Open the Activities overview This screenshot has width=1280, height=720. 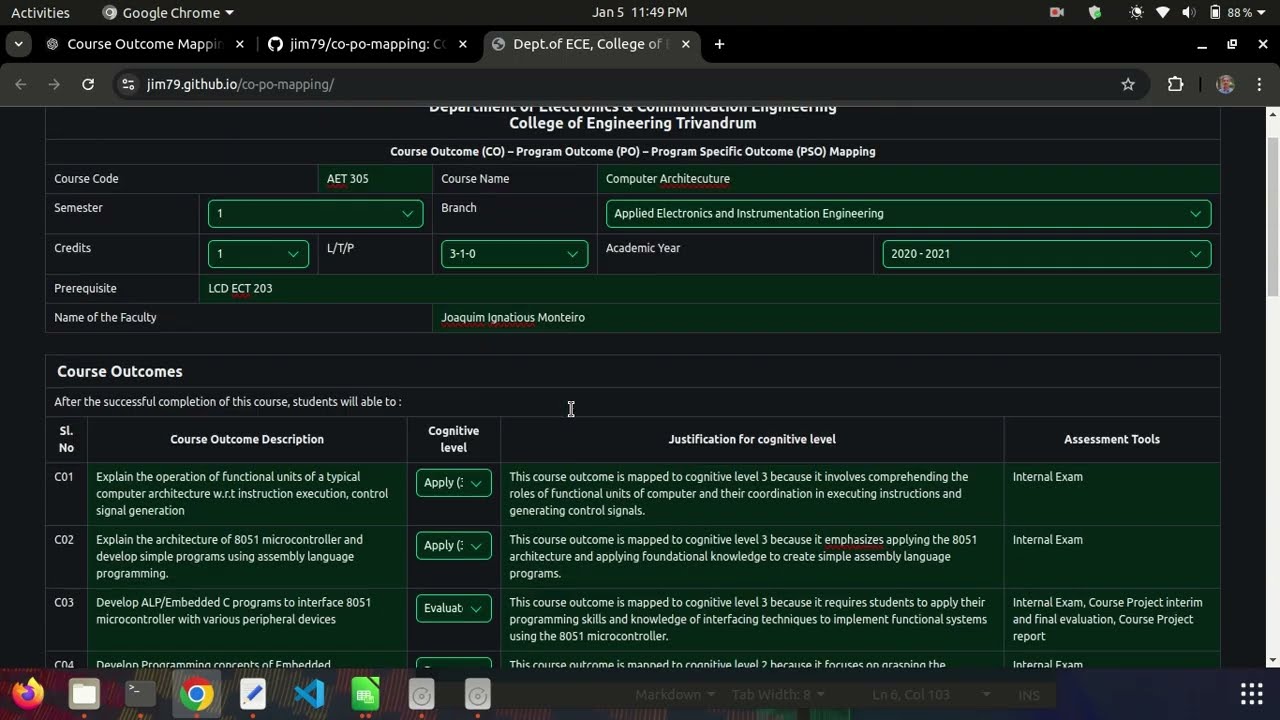(40, 12)
